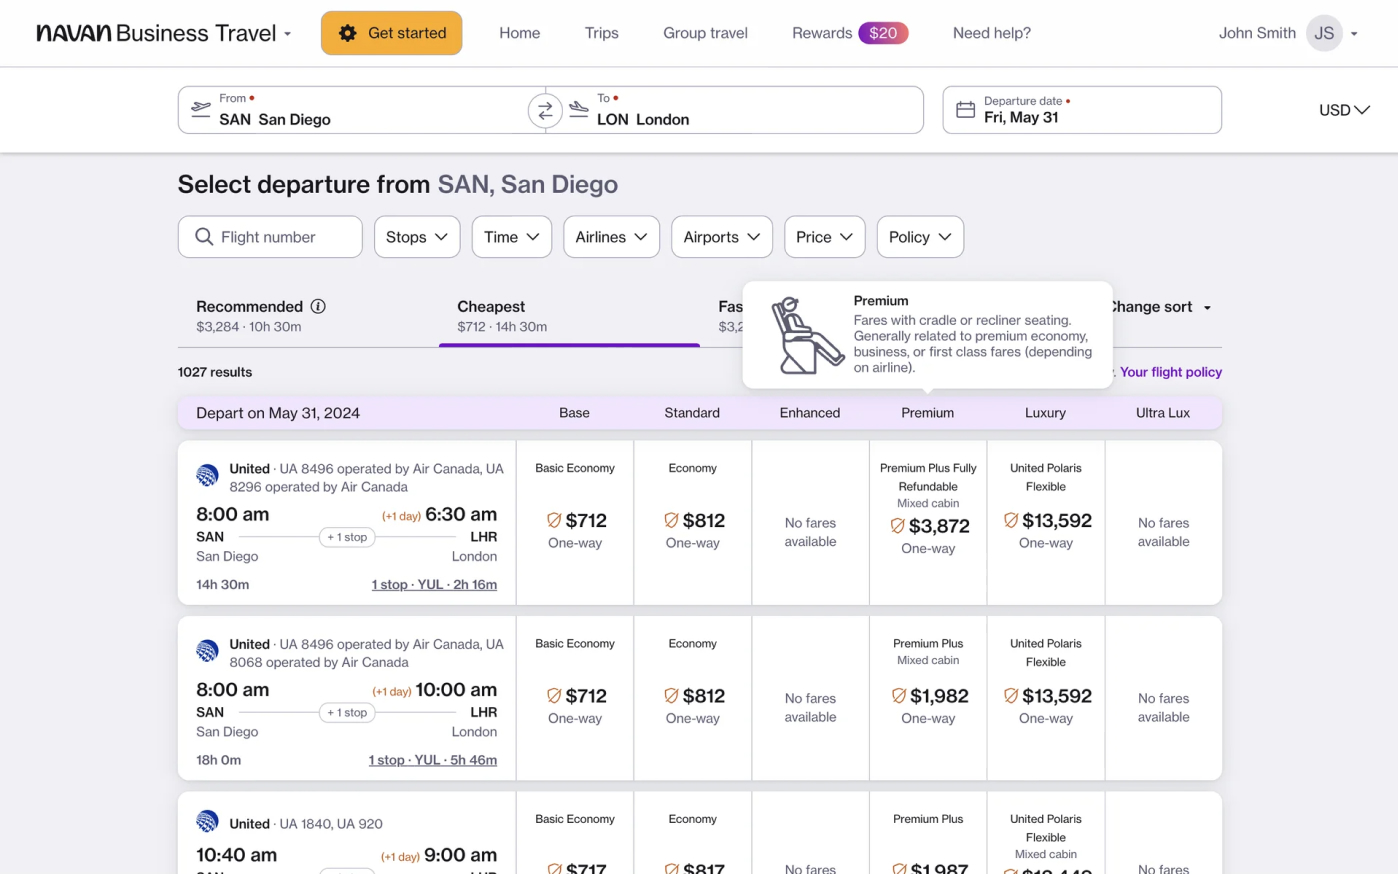This screenshot has height=874, width=1398.
Task: Swap origin and destination airports icon
Action: coord(545,111)
